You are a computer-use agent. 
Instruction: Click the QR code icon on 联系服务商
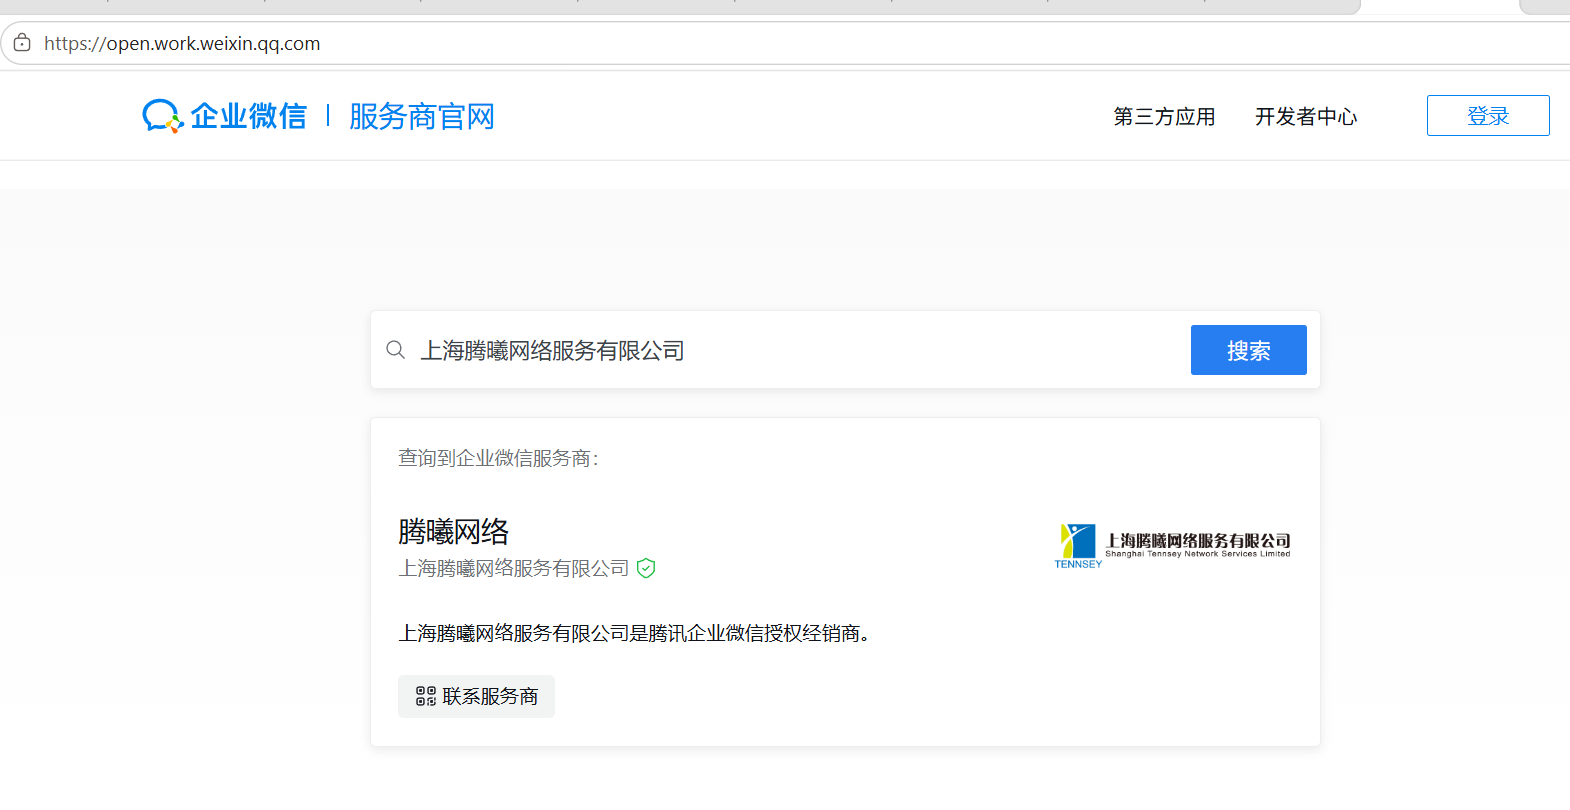point(426,696)
